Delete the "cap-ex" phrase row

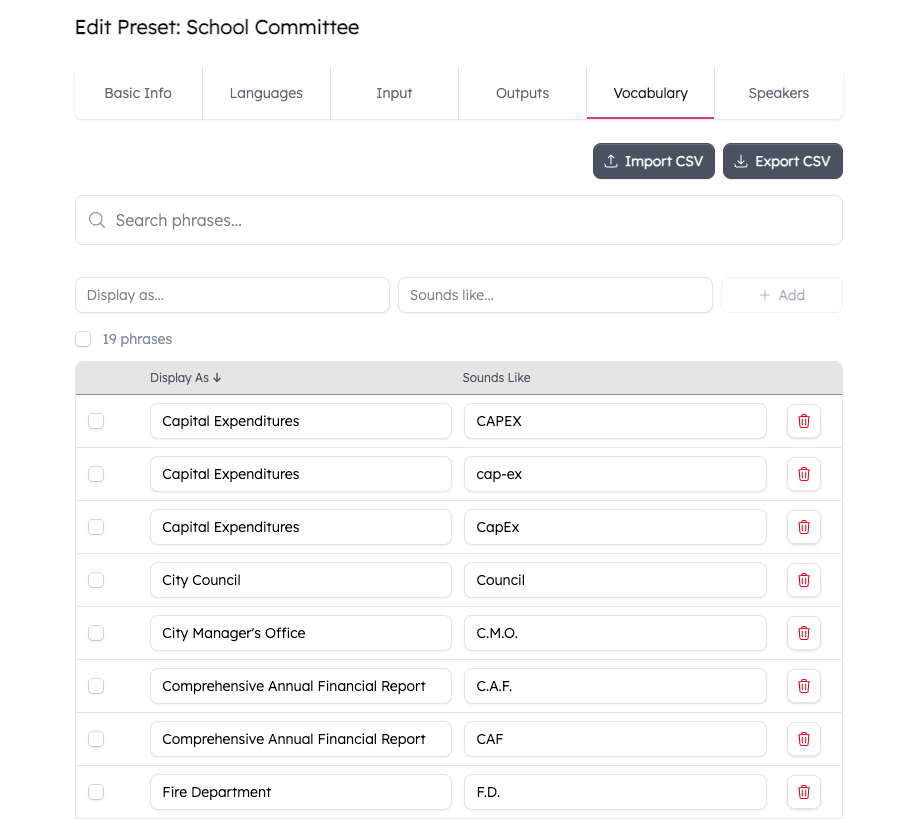[x=803, y=474]
